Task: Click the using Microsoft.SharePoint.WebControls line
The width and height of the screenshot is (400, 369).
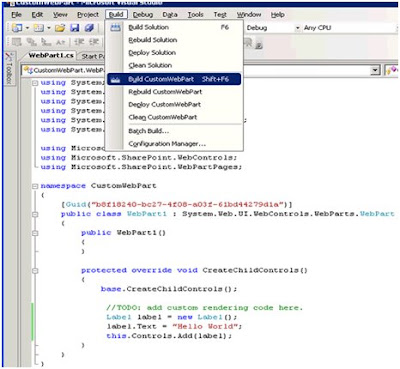Action: click(x=139, y=158)
